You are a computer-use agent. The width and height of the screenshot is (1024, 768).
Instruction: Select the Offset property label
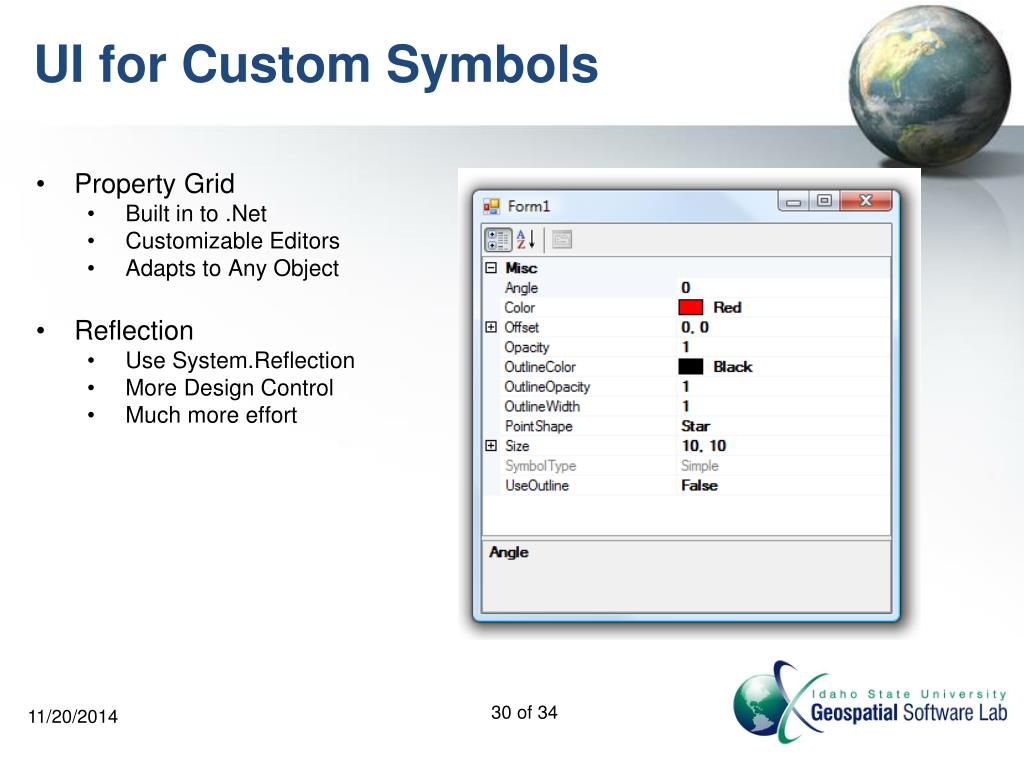(521, 327)
